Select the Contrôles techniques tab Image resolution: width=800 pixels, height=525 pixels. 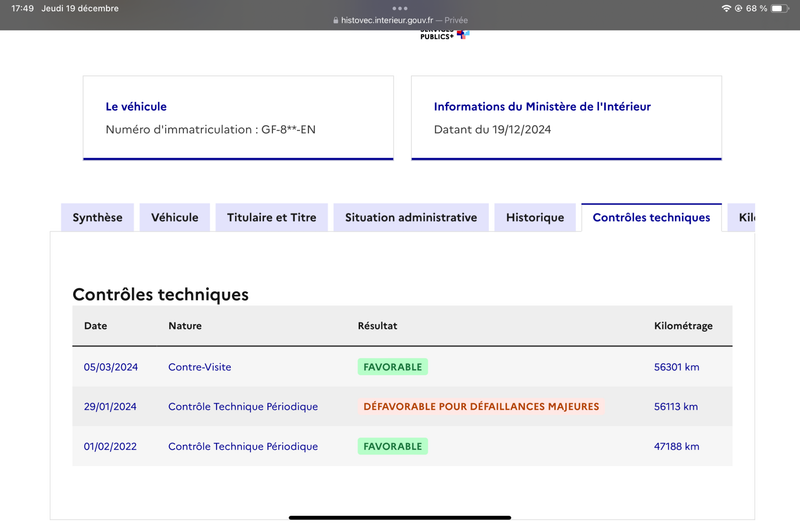(651, 217)
